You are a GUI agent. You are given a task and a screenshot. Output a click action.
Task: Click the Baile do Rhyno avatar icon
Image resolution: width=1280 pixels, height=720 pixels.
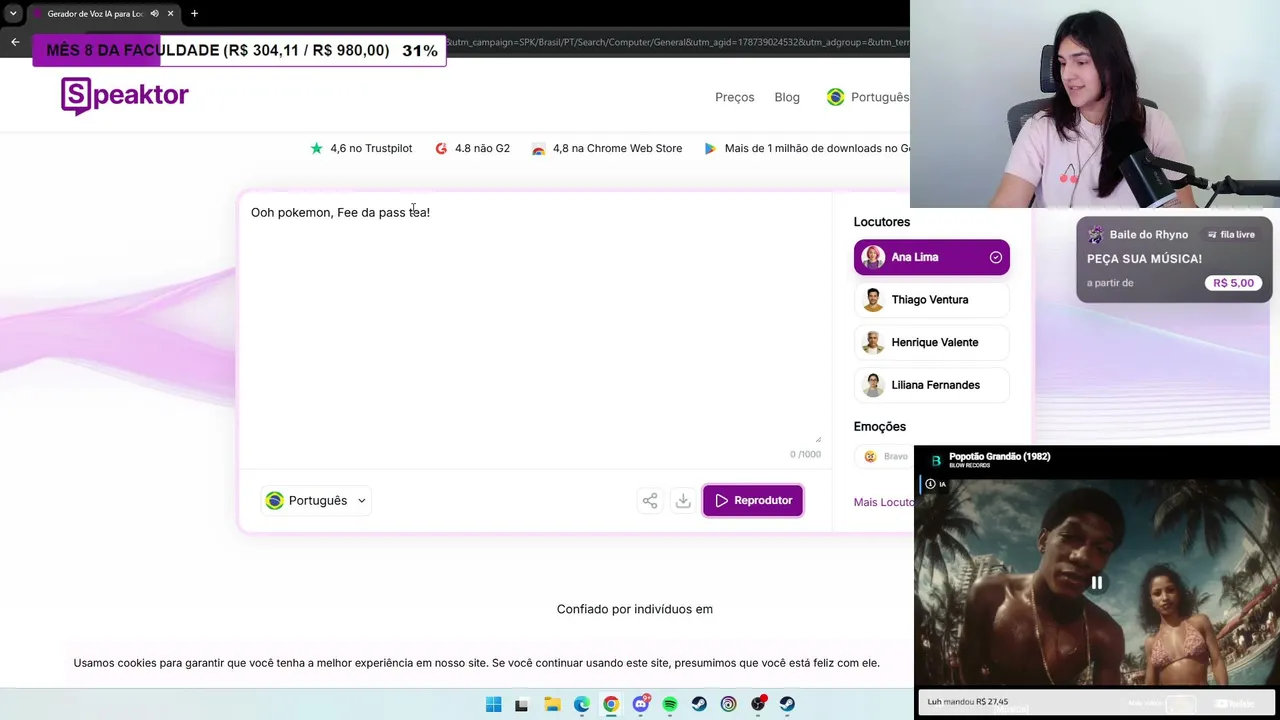(x=1096, y=235)
